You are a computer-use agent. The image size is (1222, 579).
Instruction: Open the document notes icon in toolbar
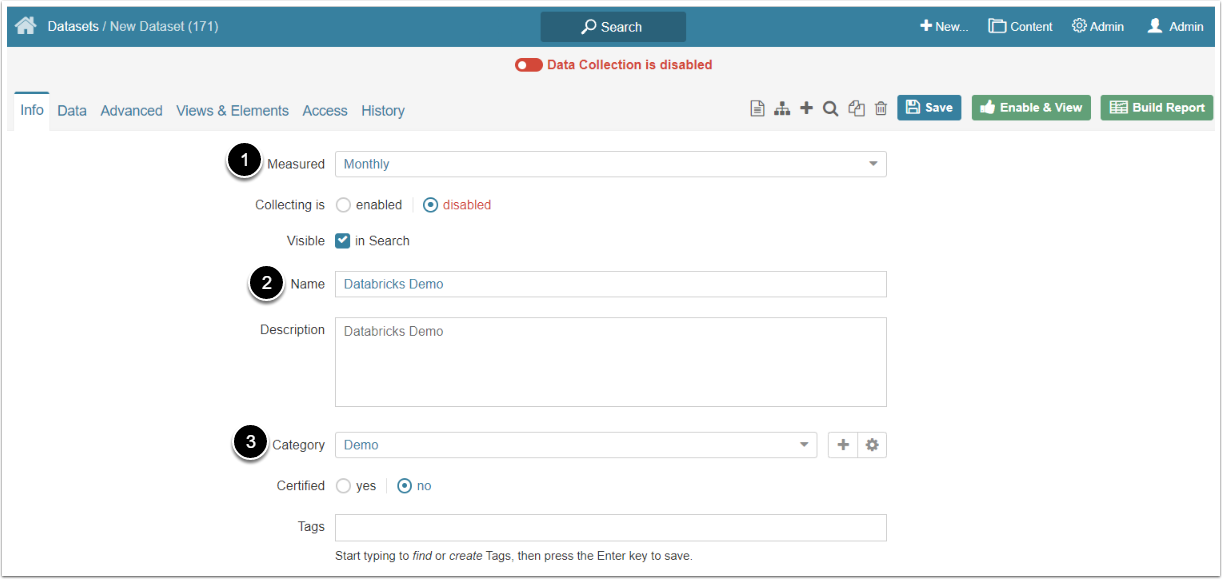(x=758, y=108)
